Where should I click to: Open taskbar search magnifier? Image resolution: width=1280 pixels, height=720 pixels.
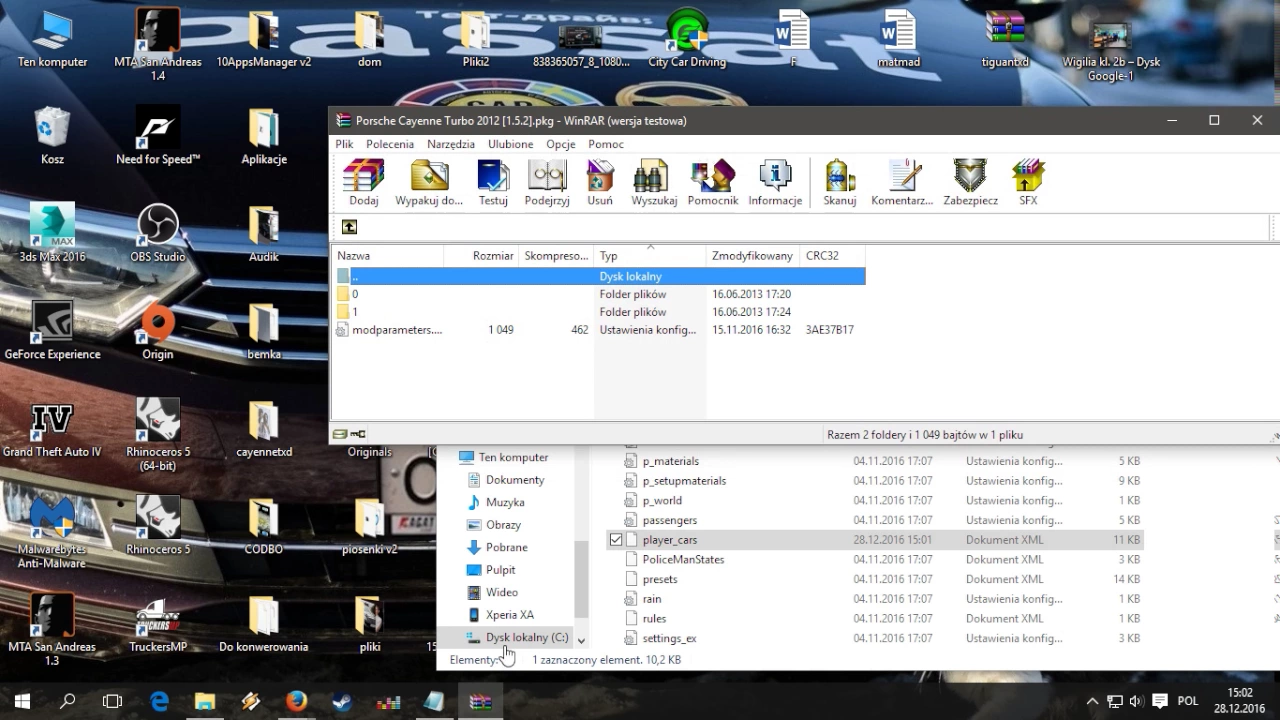click(67, 702)
